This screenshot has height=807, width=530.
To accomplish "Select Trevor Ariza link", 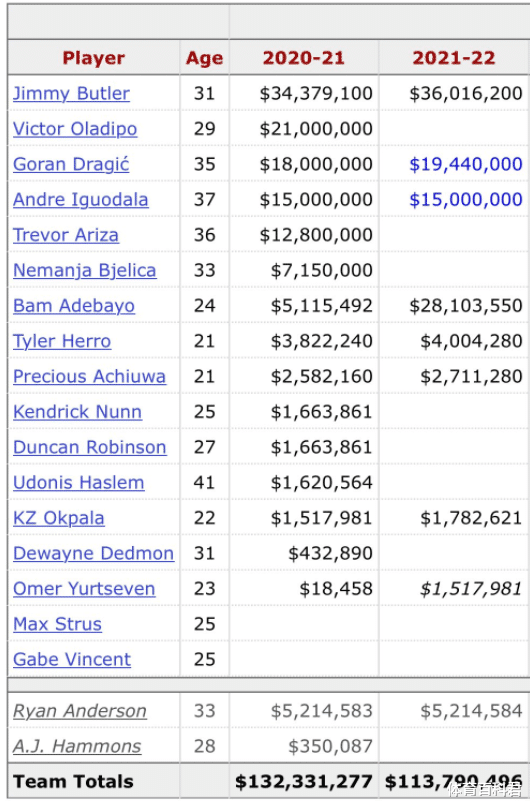I will pos(66,235).
